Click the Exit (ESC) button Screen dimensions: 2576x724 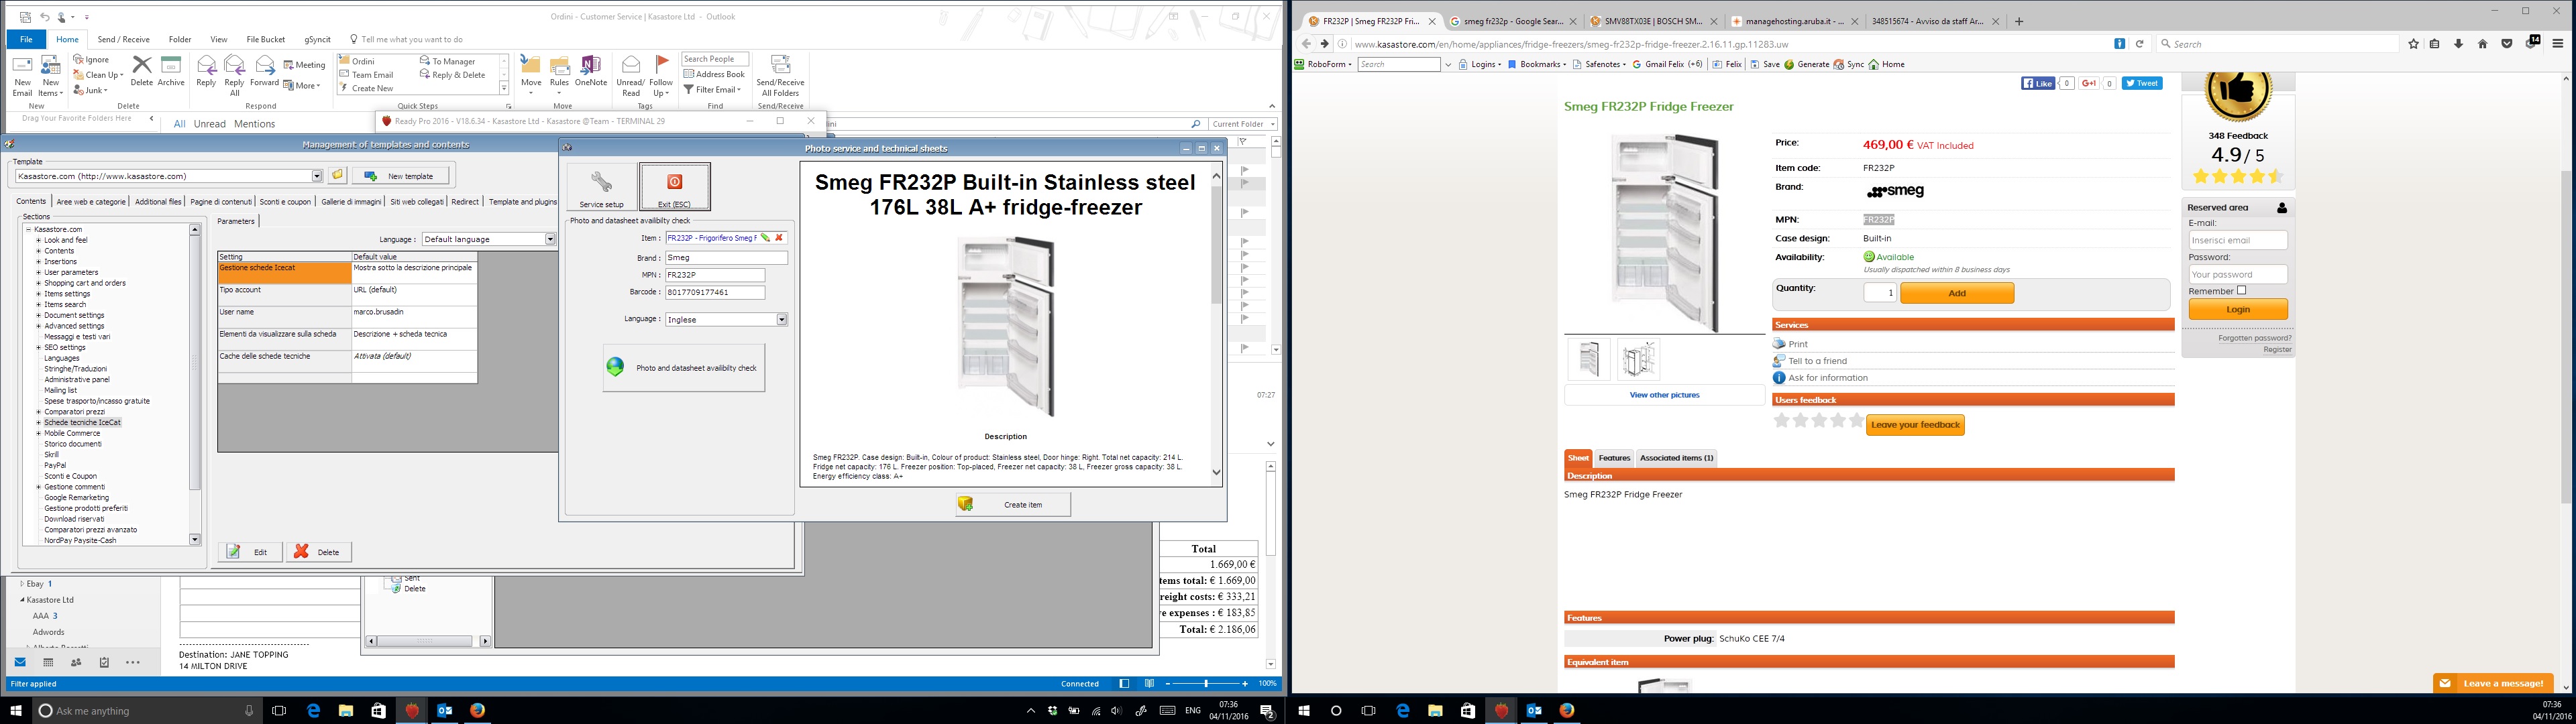point(675,187)
